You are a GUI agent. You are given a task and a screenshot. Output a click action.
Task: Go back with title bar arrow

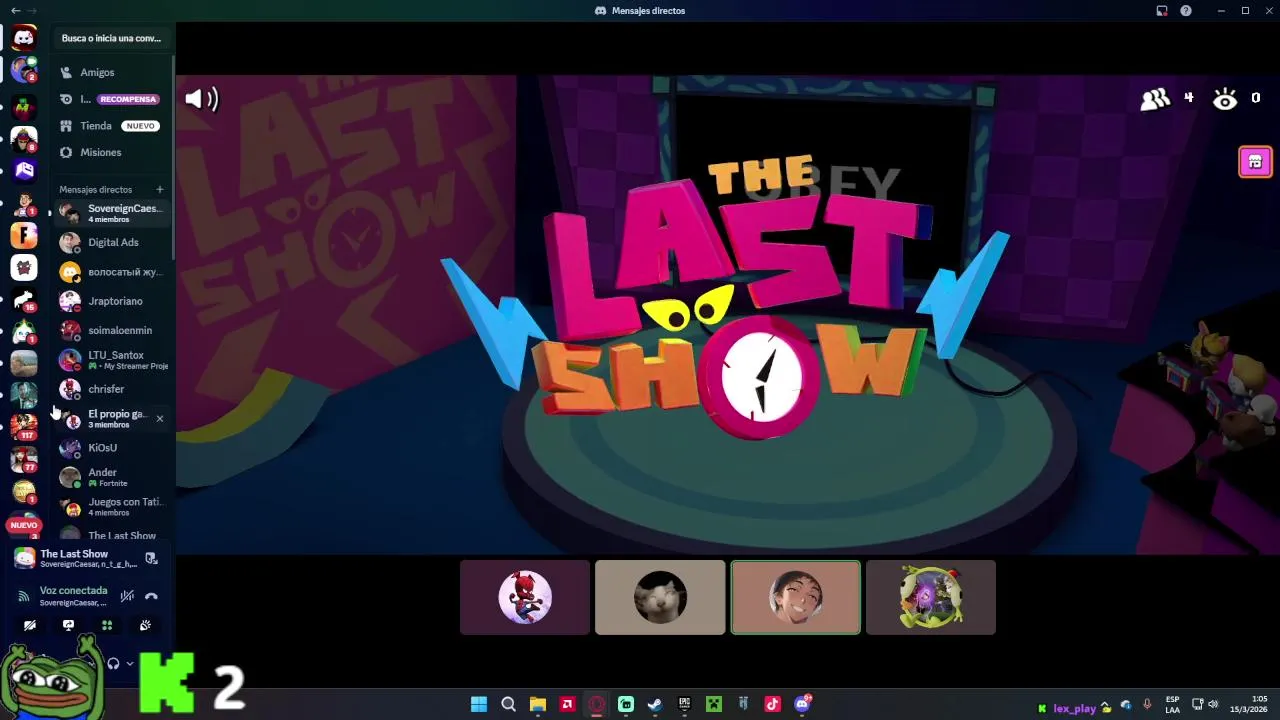coord(15,11)
